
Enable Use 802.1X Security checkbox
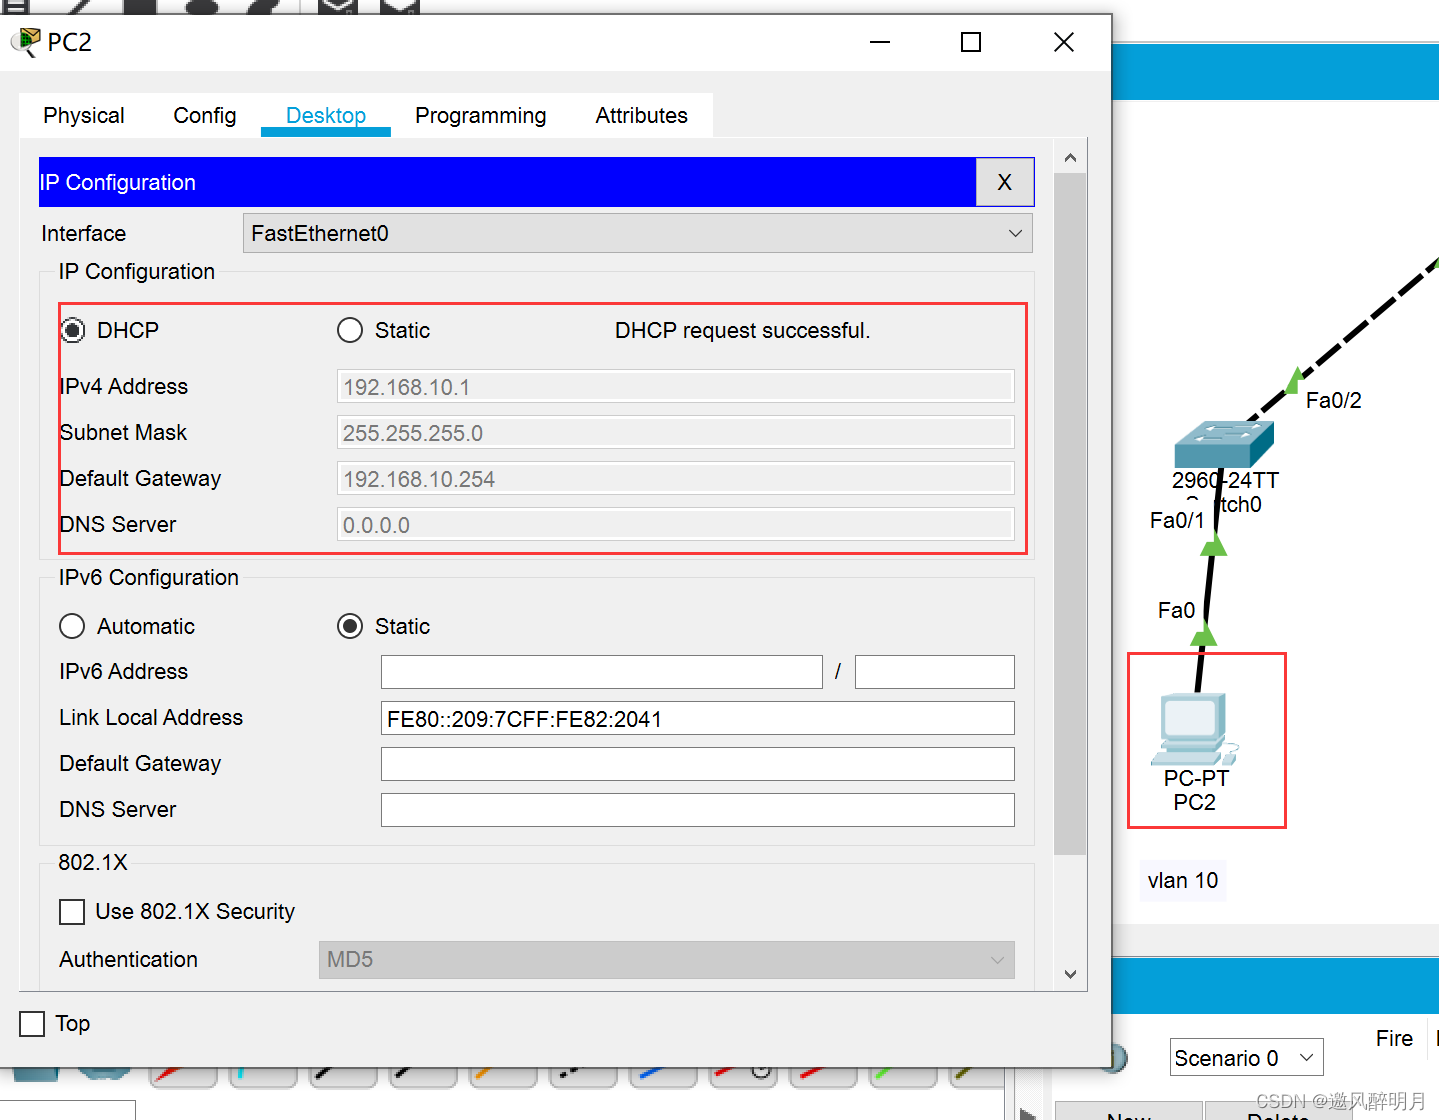coord(72,911)
